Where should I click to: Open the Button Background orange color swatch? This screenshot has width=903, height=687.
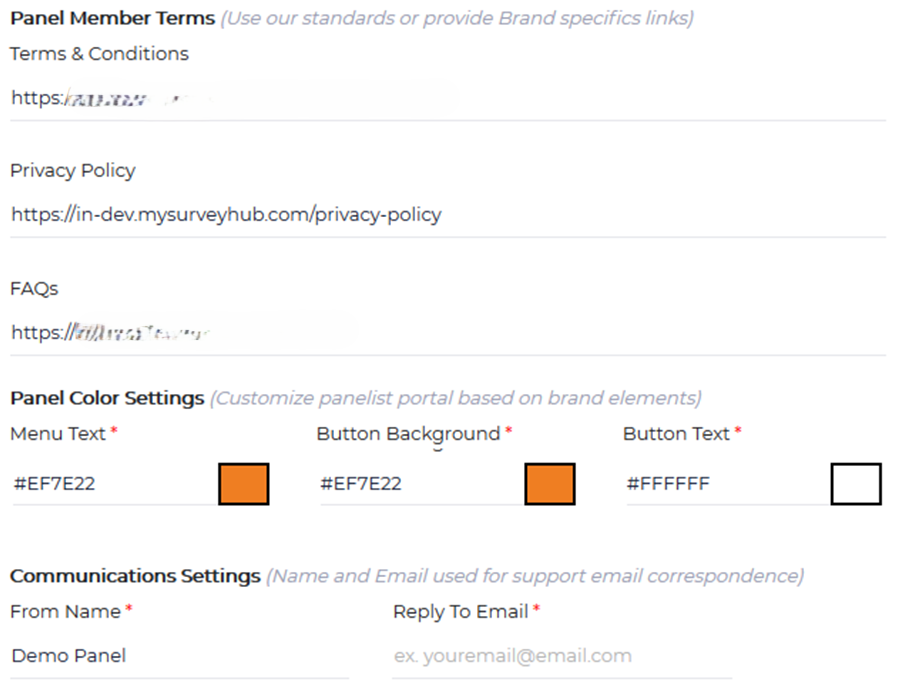[x=549, y=484]
